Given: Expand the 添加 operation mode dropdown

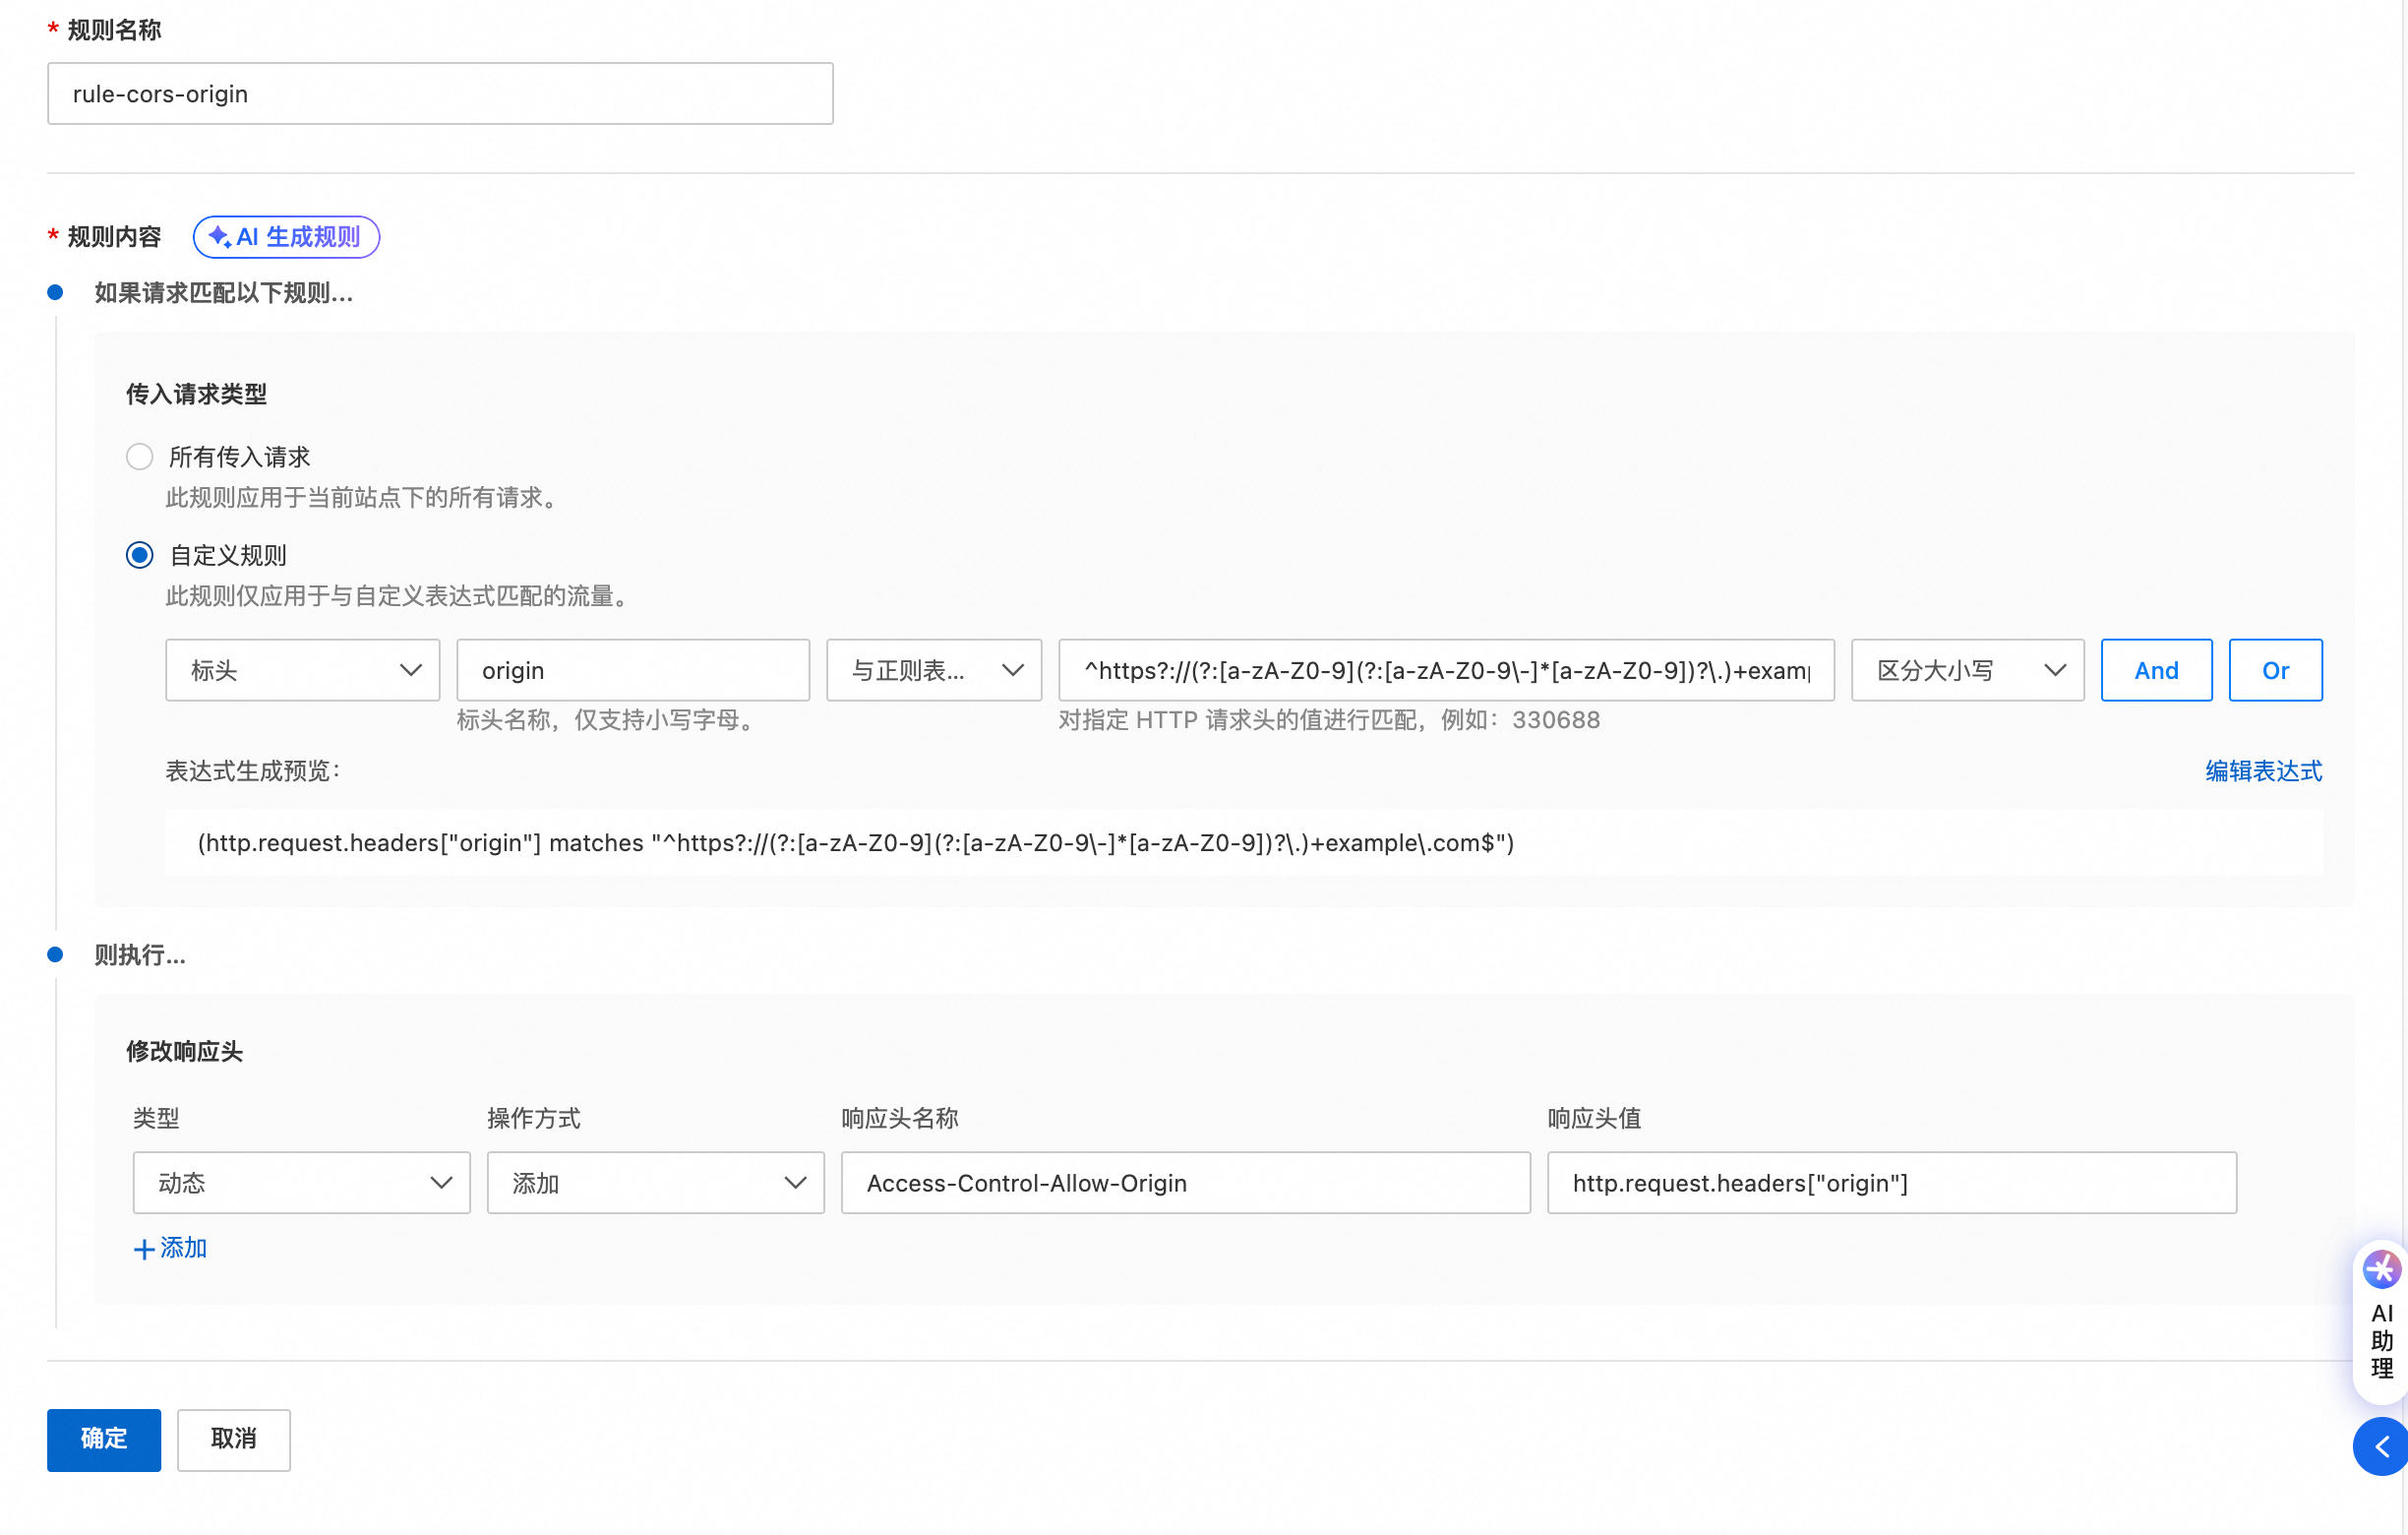Looking at the screenshot, I should click(655, 1183).
